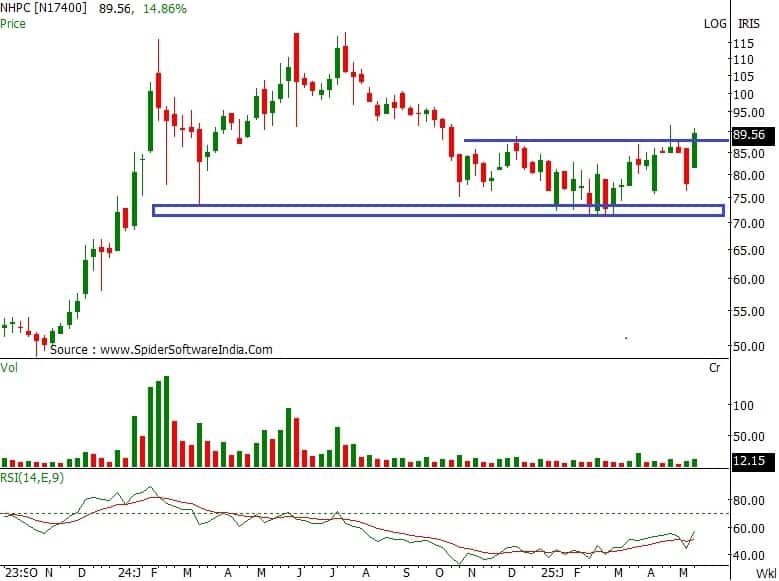This screenshot has height=581, width=779.
Task: Click the NHPC [N17400] symbol label
Action: click(x=41, y=8)
